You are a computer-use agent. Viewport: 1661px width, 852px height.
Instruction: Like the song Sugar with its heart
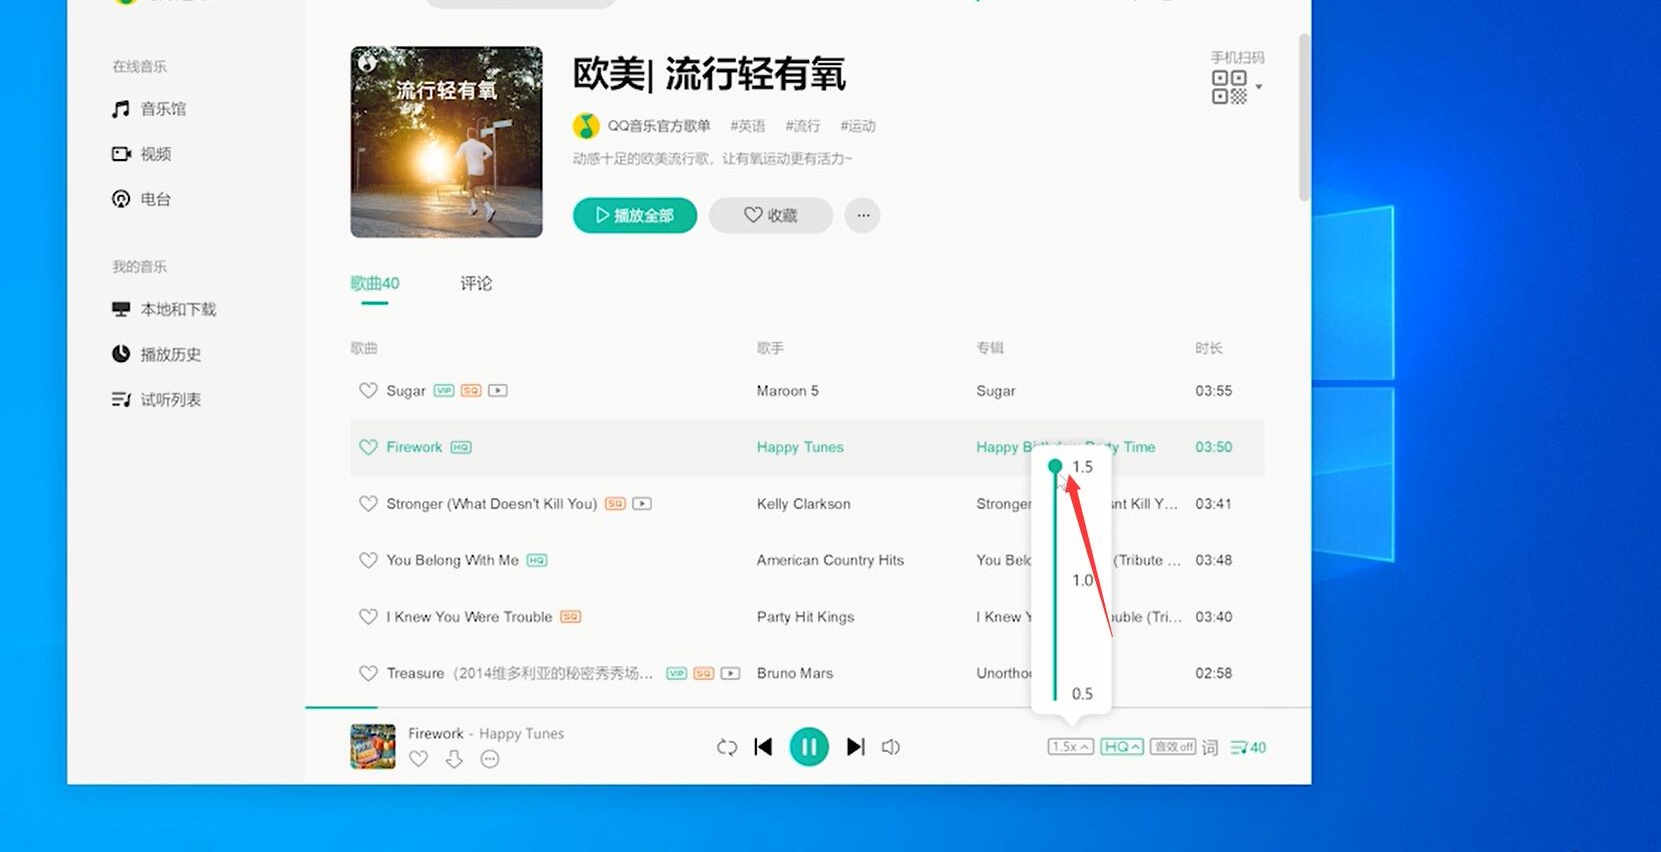[368, 391]
